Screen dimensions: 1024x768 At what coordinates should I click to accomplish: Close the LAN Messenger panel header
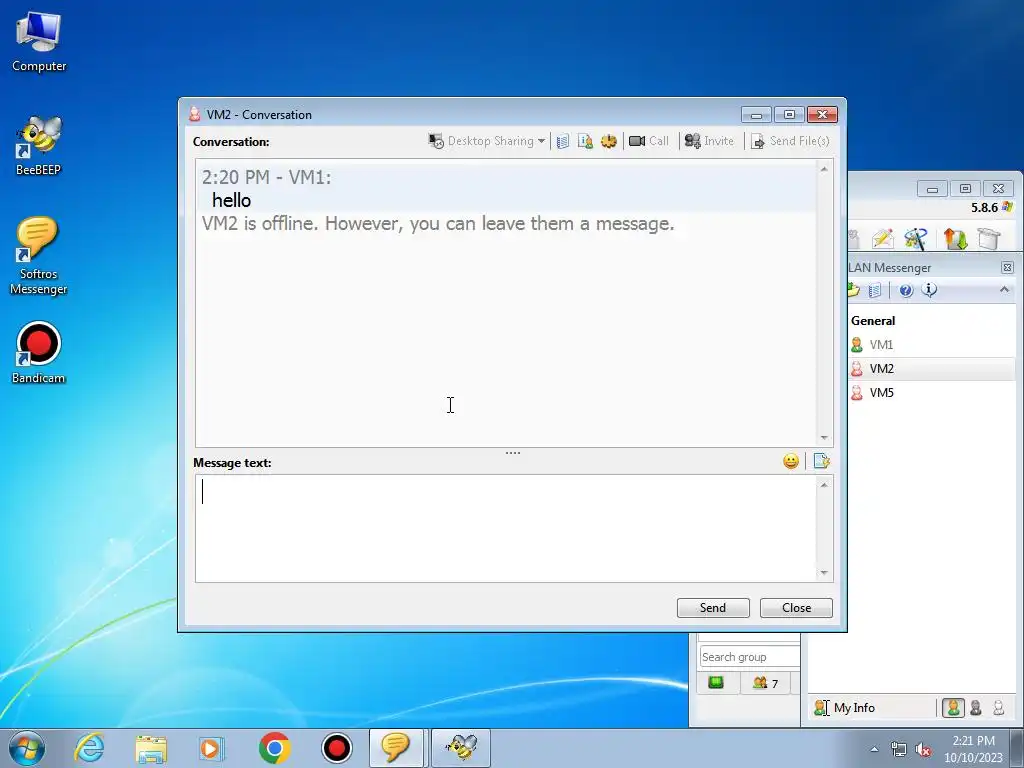[1007, 268]
